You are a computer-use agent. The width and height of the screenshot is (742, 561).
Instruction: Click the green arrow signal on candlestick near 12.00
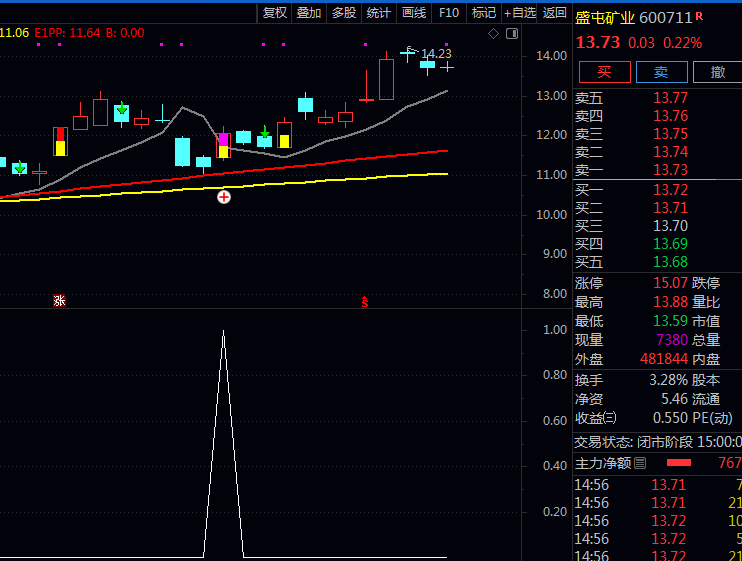pyautogui.click(x=265, y=131)
